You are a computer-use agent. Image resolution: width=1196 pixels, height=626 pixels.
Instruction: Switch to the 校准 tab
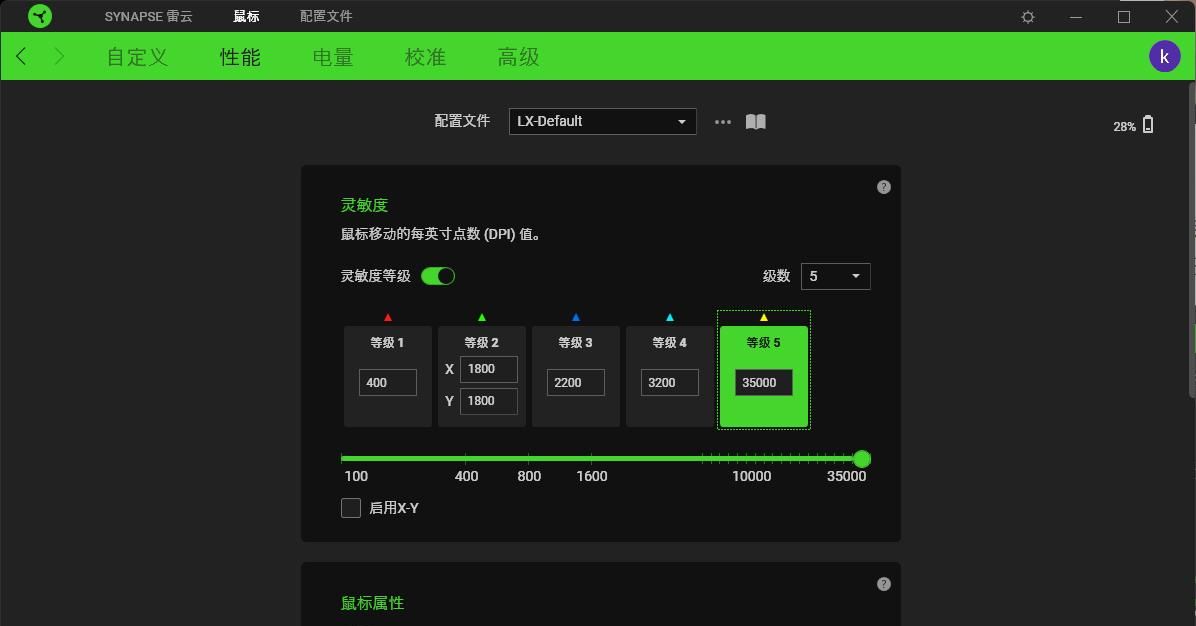click(x=426, y=57)
